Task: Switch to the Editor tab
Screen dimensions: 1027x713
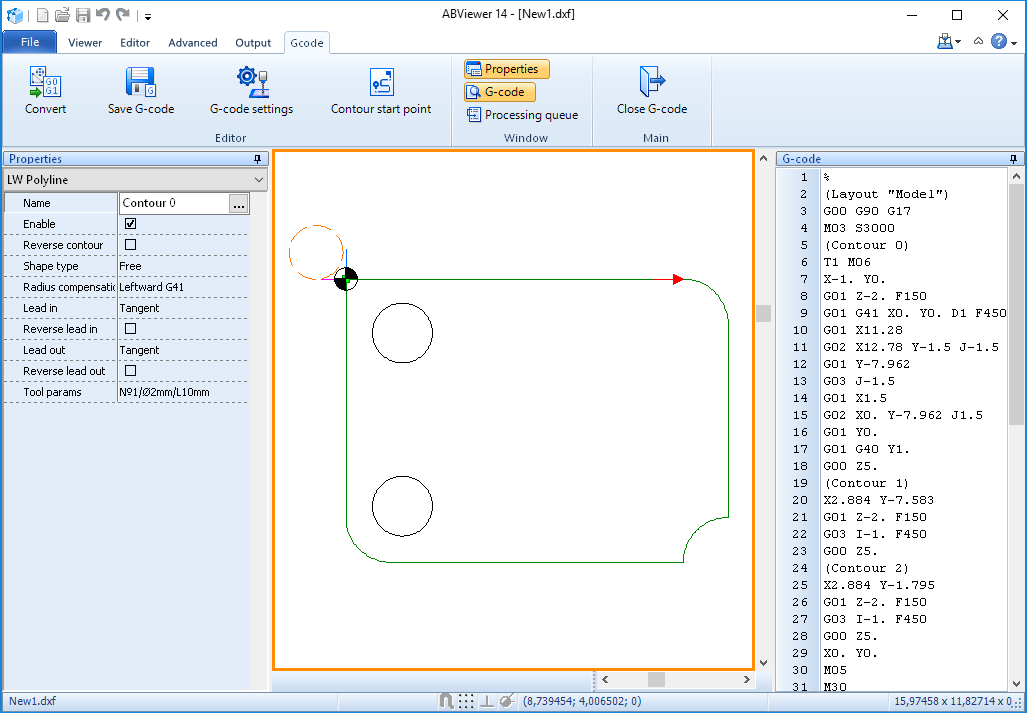Action: click(135, 43)
